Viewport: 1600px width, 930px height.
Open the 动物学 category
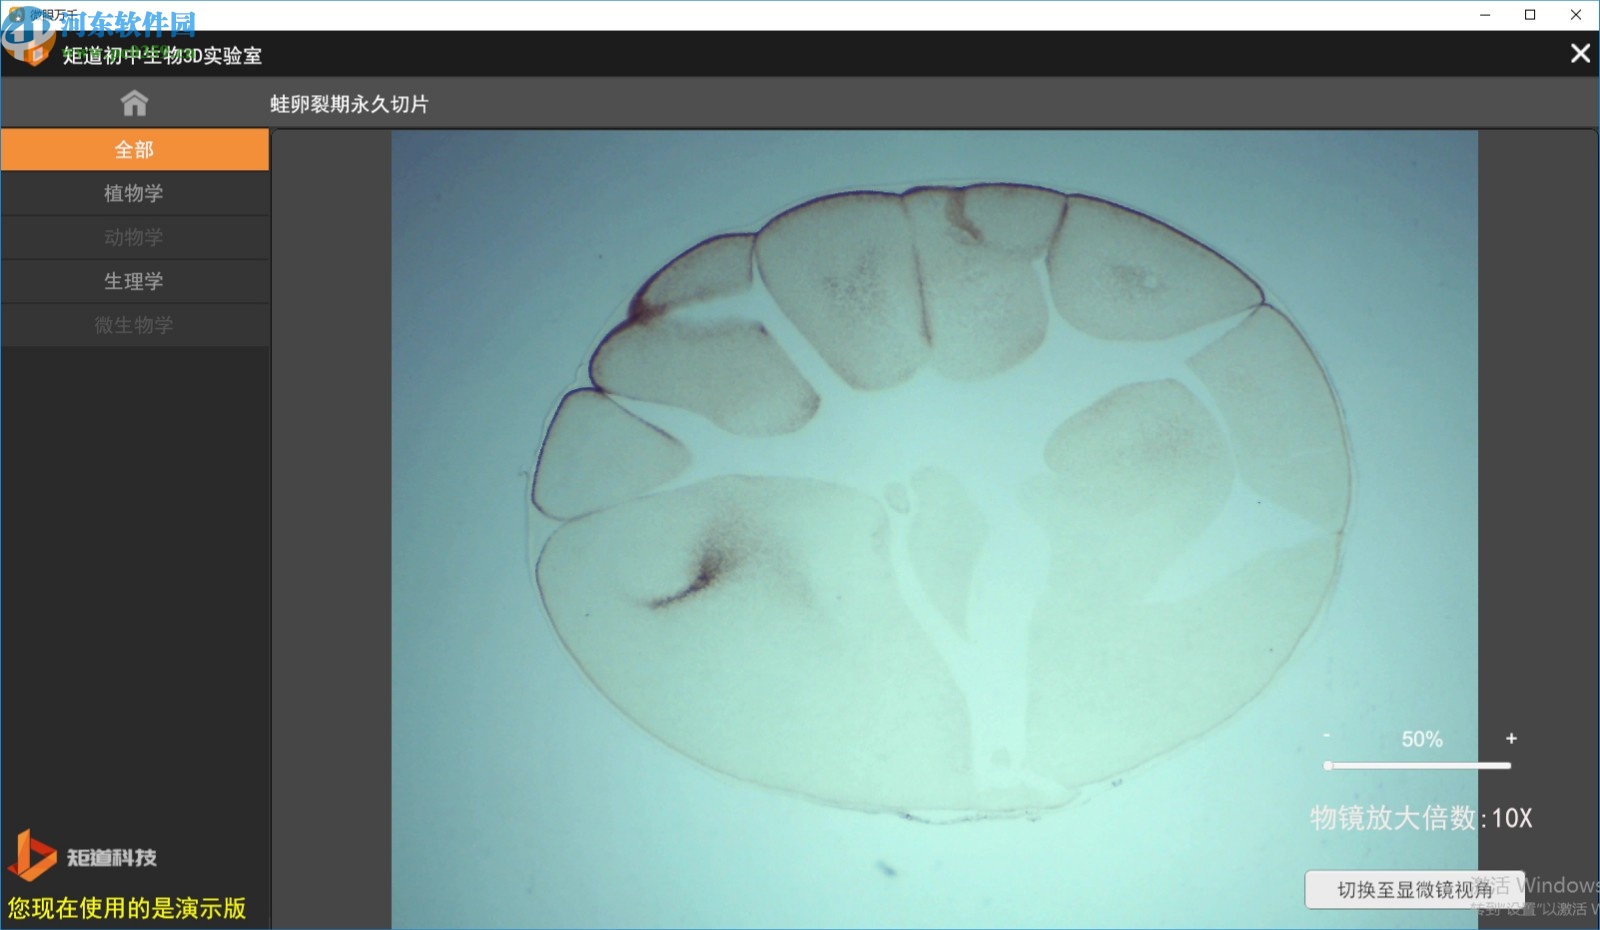click(135, 237)
